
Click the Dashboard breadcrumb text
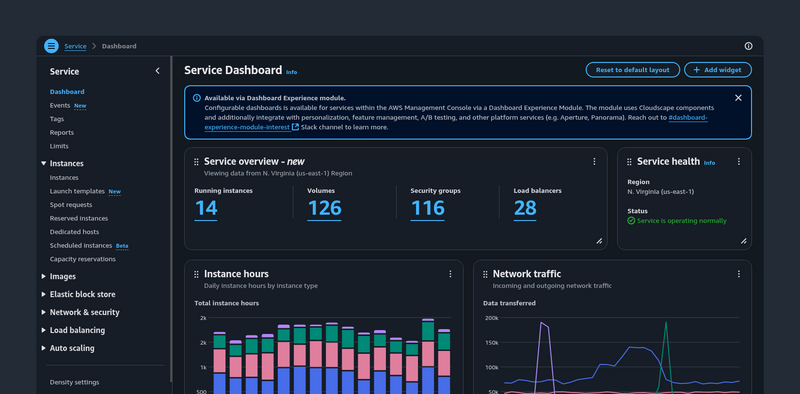119,46
